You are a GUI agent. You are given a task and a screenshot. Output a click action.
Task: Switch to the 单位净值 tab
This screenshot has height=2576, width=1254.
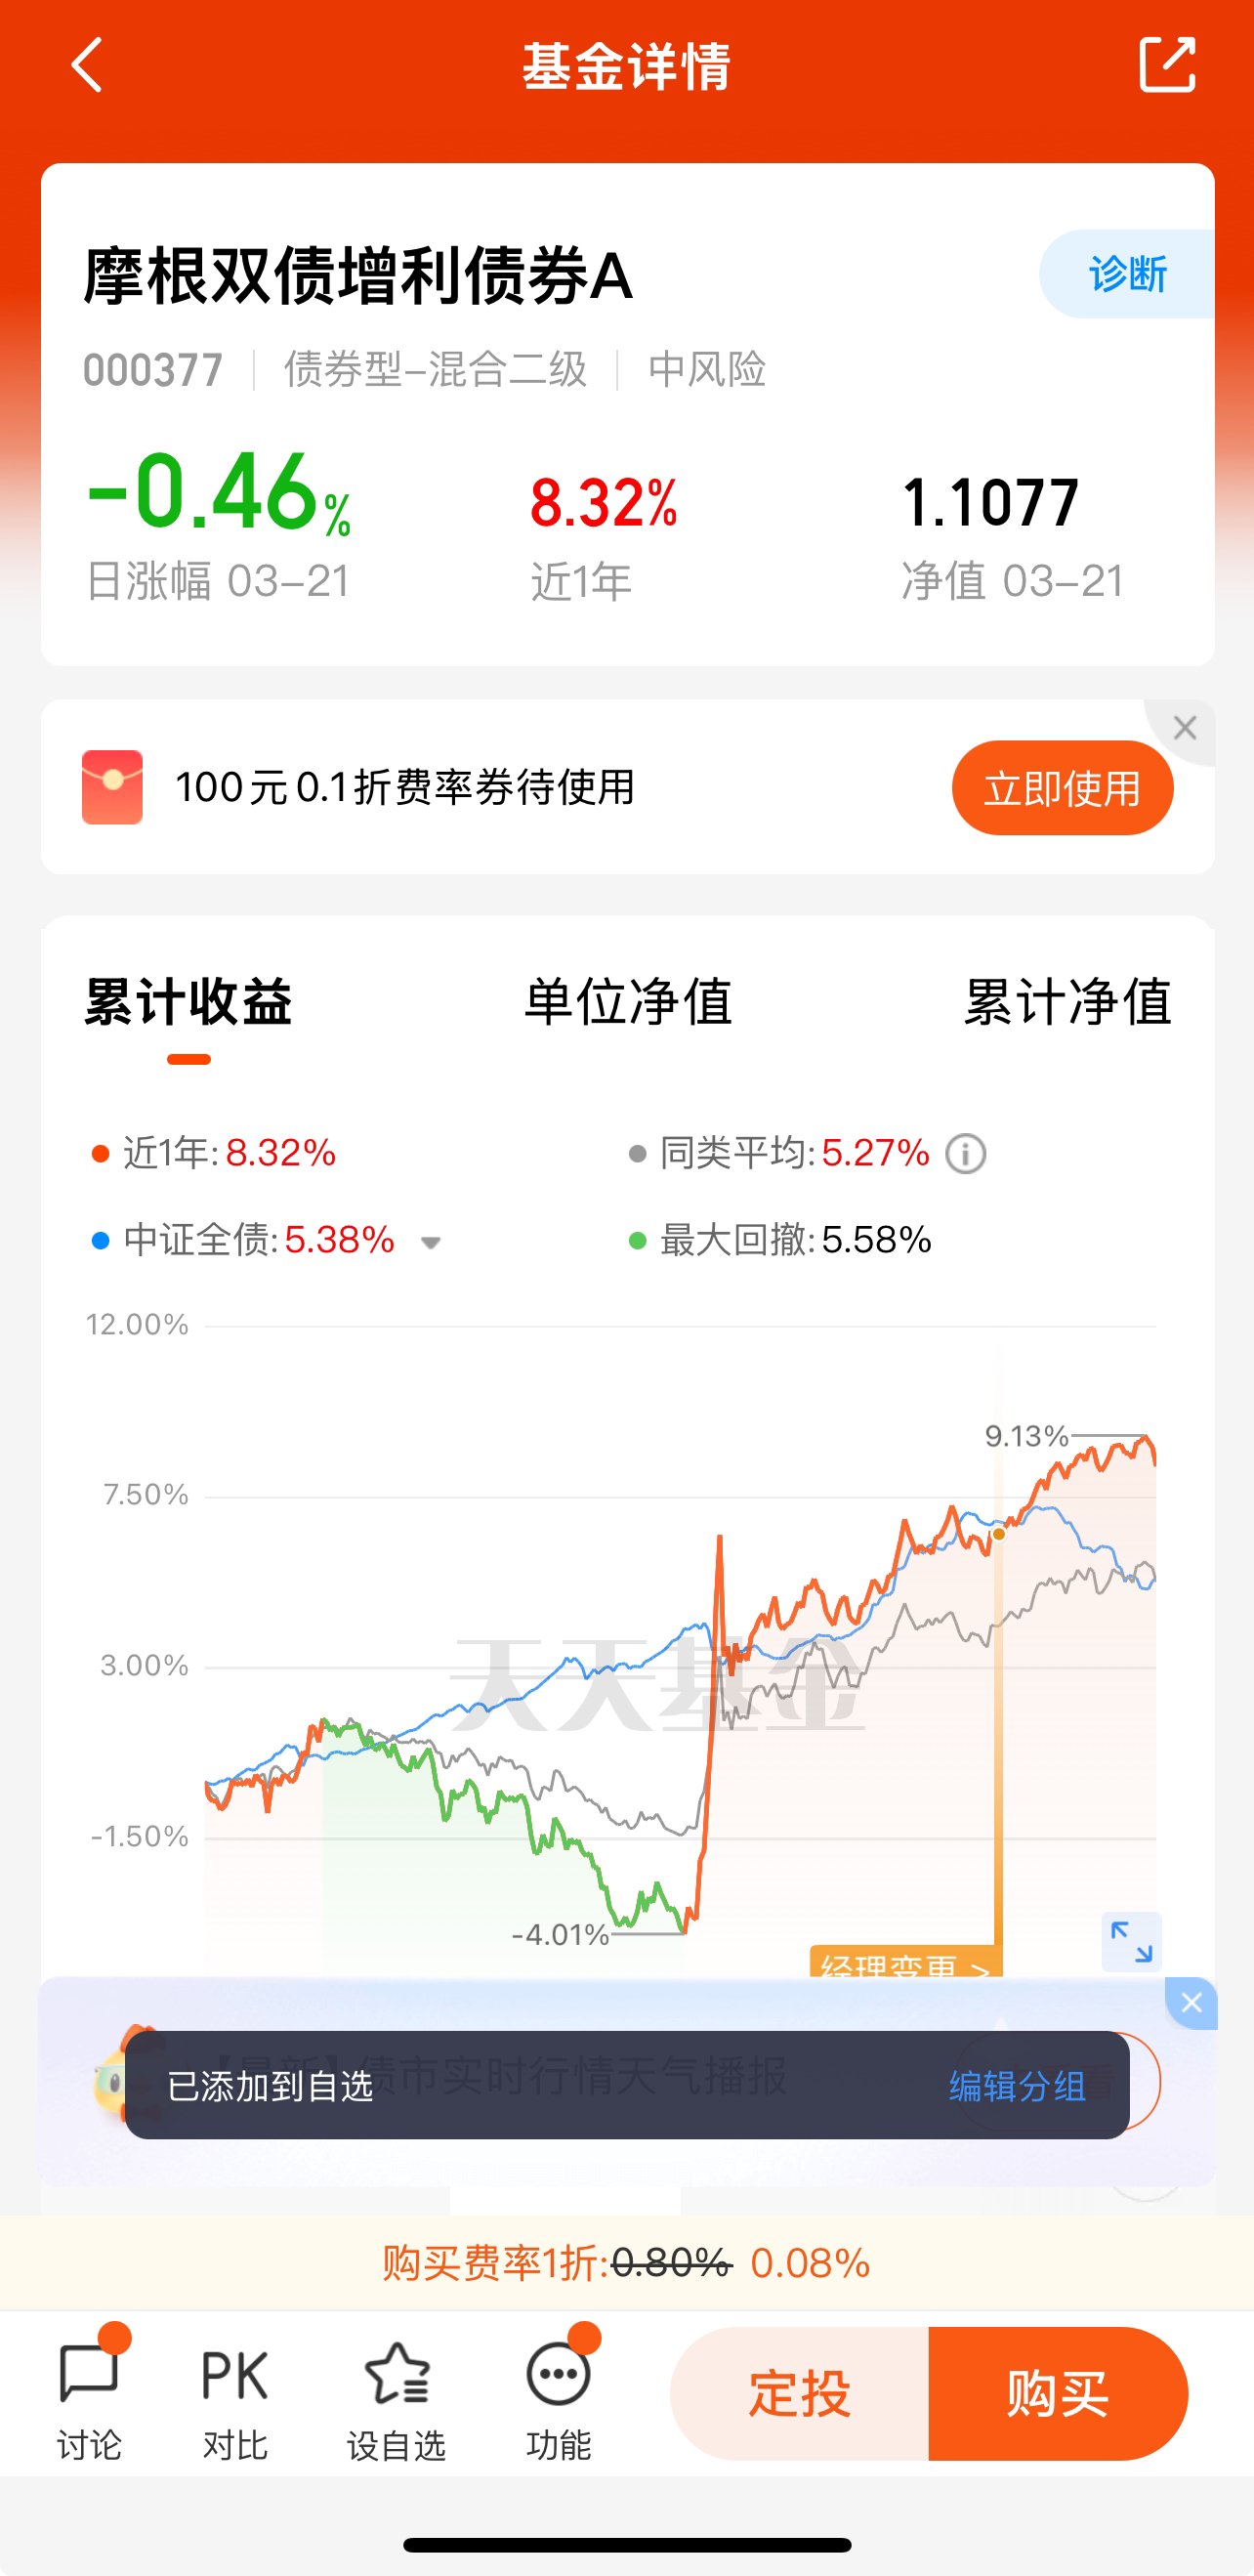point(628,1001)
